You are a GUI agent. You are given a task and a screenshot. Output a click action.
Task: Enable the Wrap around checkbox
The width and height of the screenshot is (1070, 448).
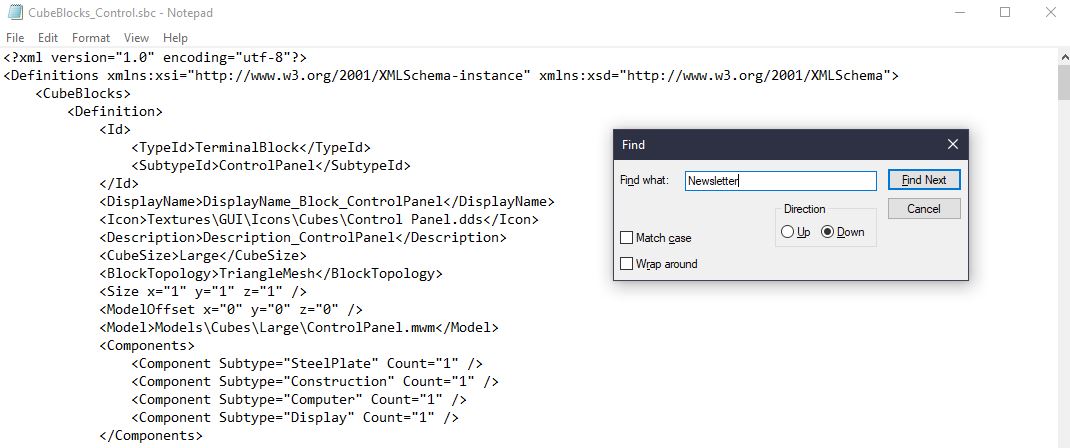click(626, 264)
